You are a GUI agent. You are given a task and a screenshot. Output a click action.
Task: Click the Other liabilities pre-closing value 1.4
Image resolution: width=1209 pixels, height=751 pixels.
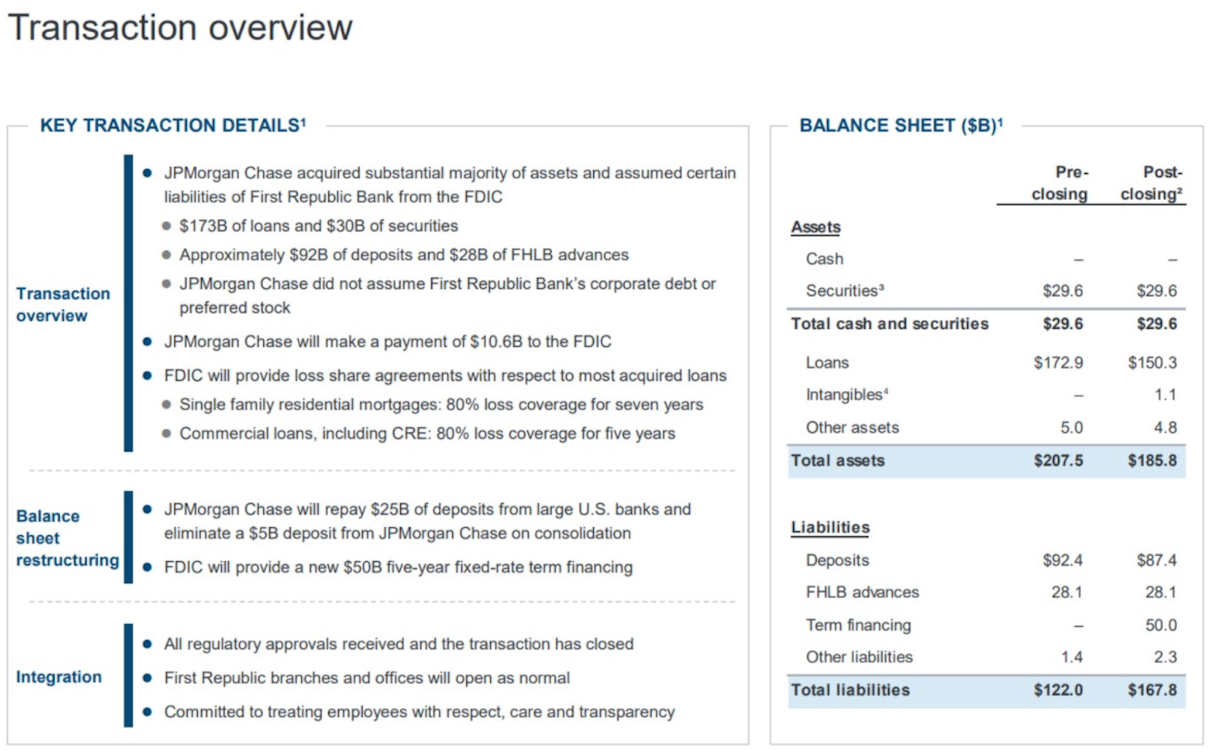pyautogui.click(x=1074, y=657)
